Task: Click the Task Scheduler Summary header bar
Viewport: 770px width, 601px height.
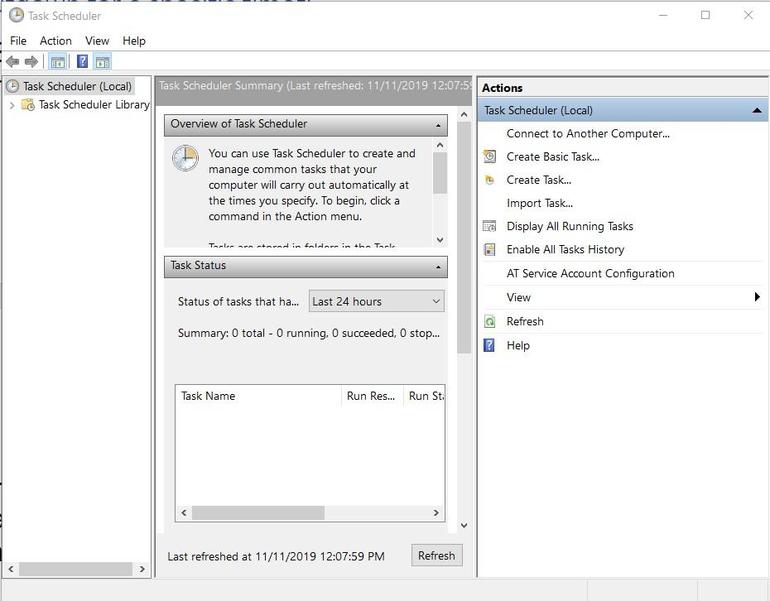Action: coord(313,91)
